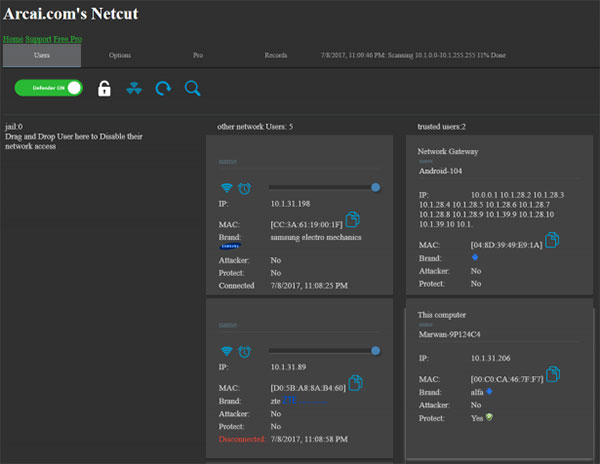
Task: Click the red Disconnected status label
Action: 242,439
